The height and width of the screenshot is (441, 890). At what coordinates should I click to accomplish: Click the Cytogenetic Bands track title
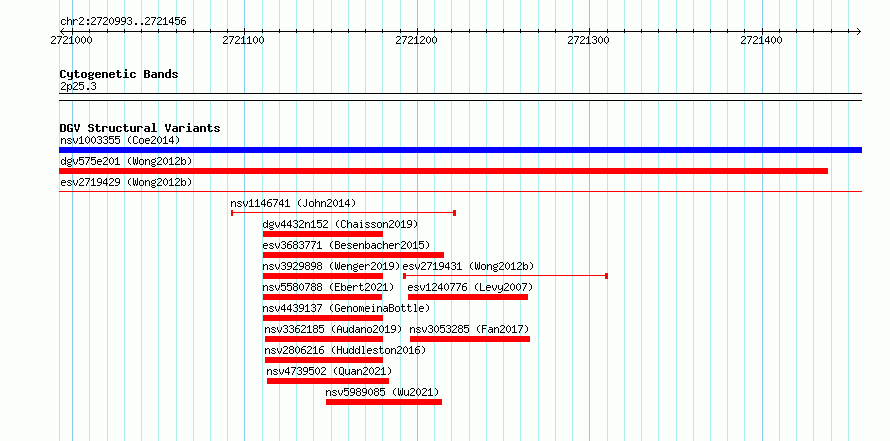(119, 74)
